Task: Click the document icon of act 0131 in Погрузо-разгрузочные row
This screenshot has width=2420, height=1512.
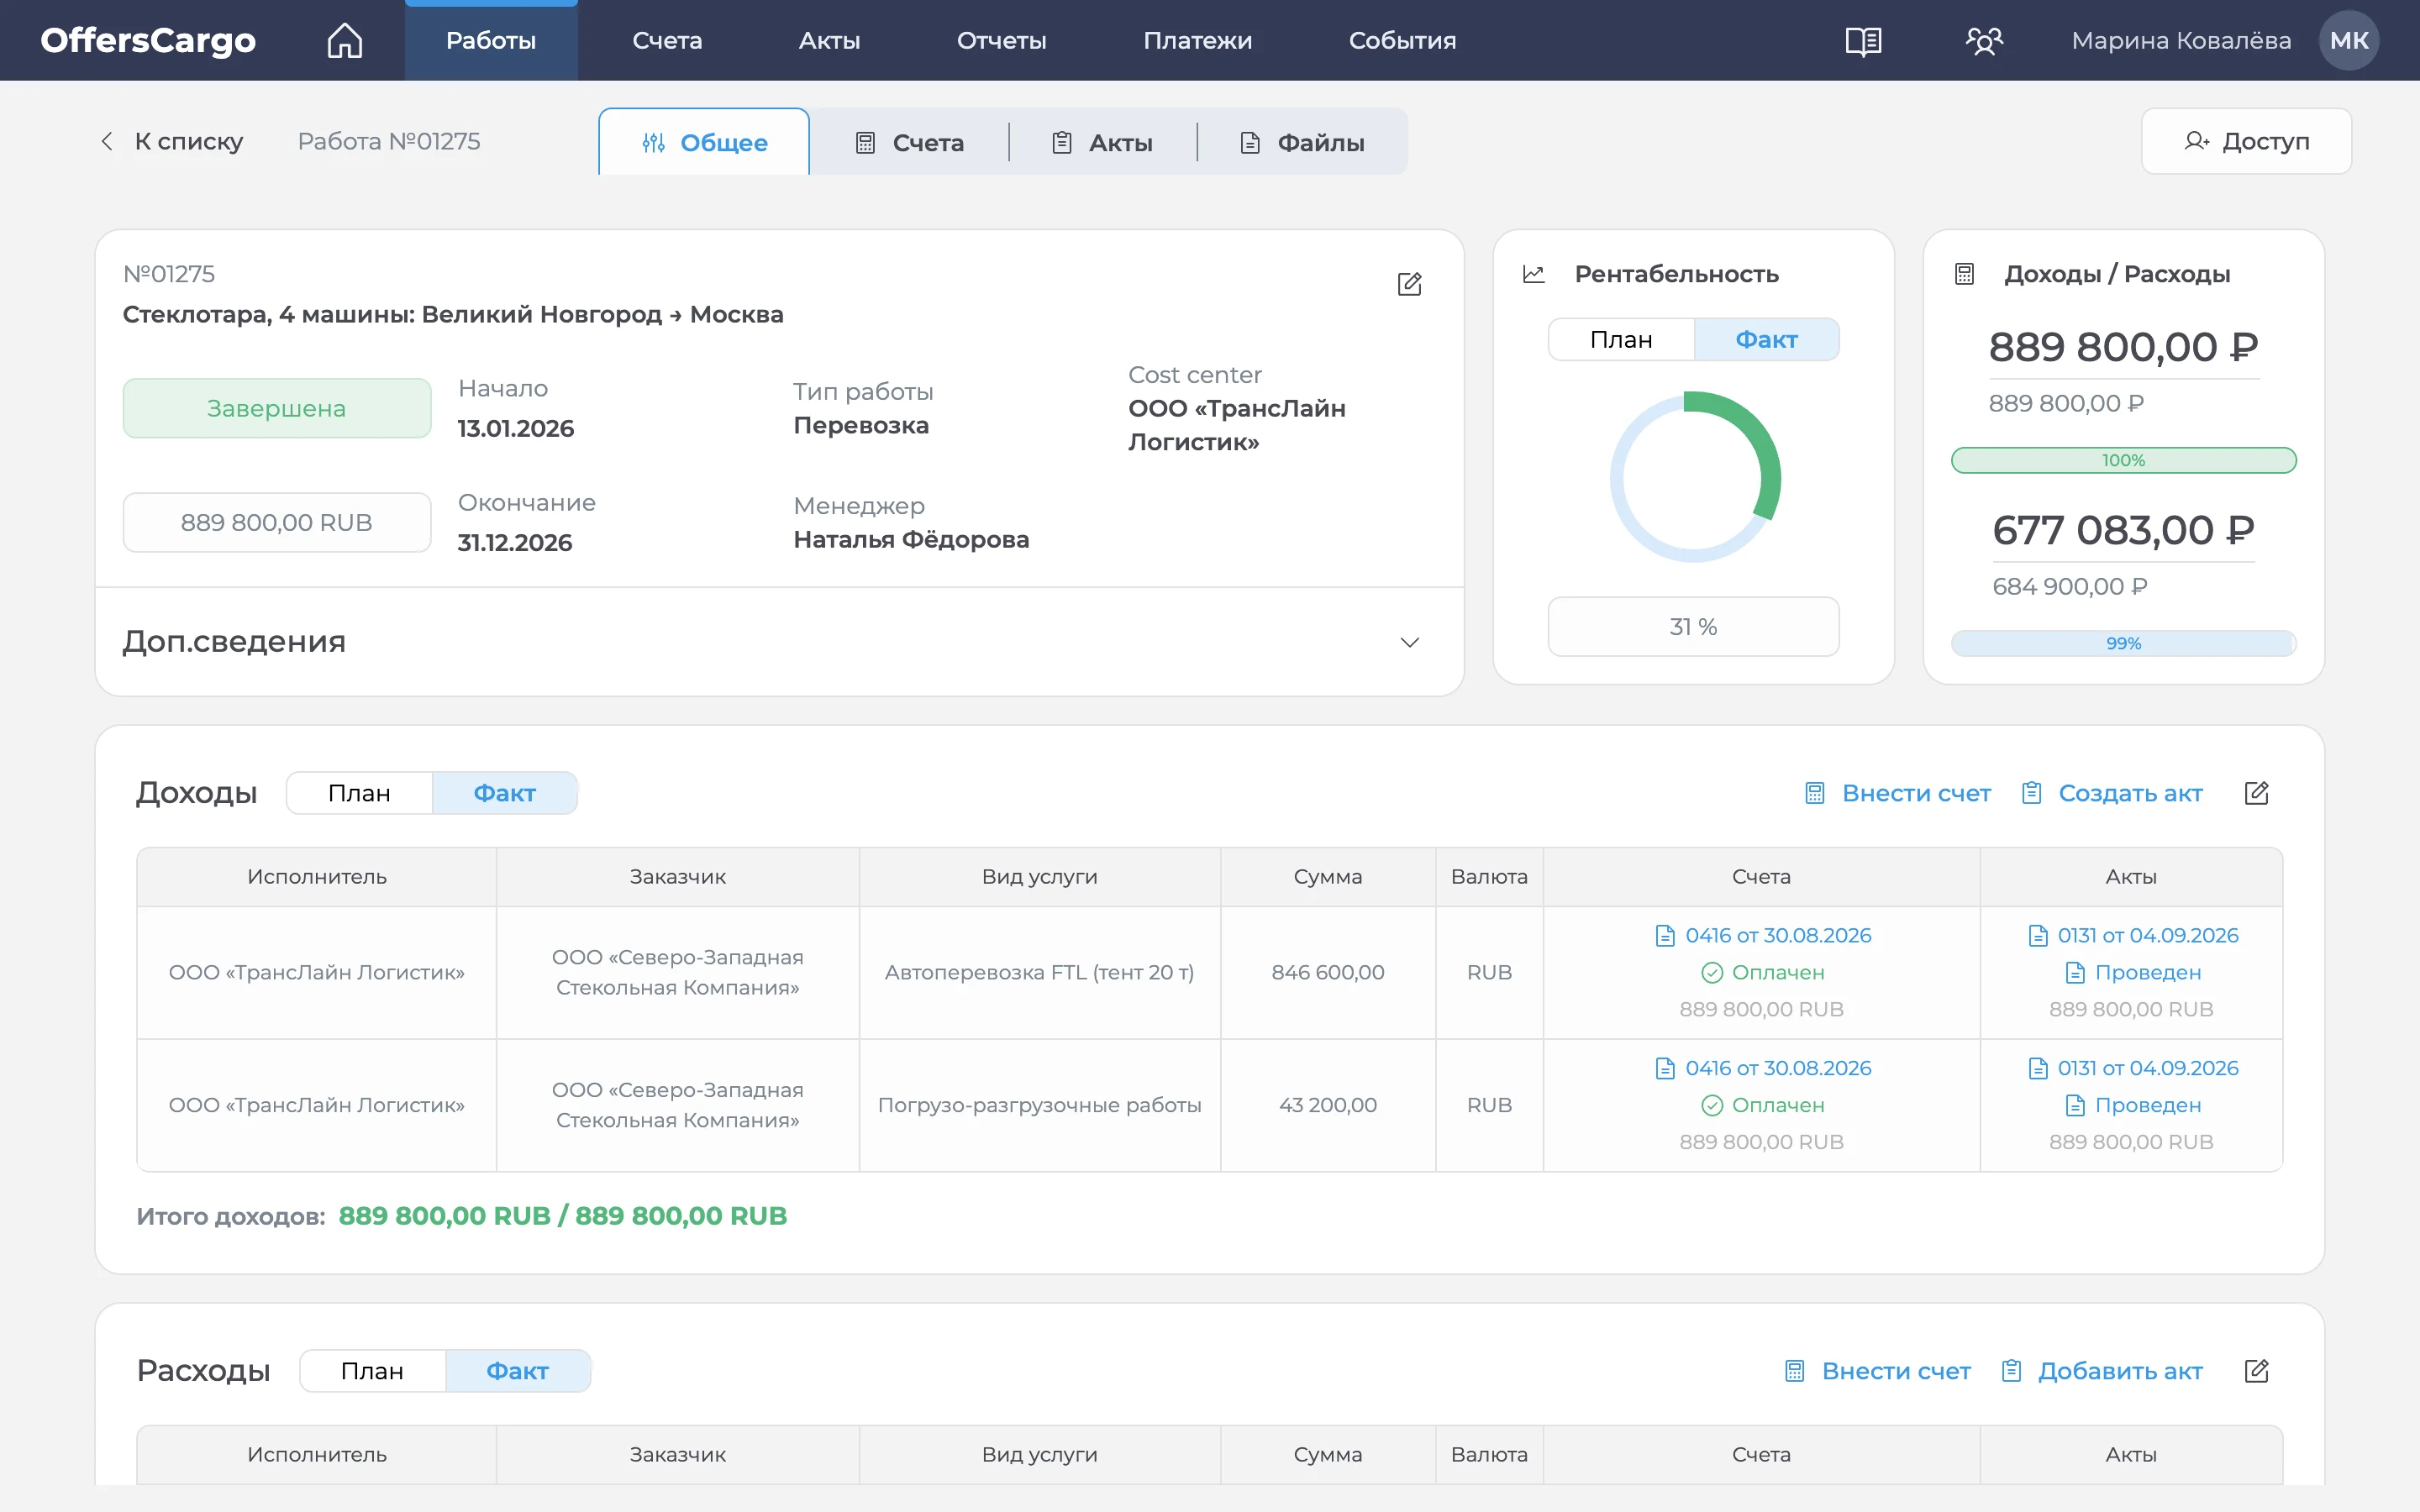Action: point(2038,1069)
